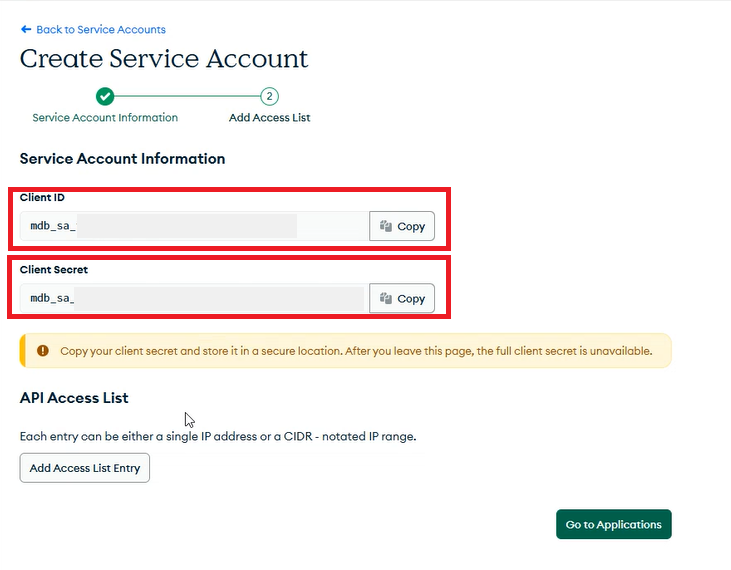Focus the Client ID text field
Image resolution: width=731 pixels, height=570 pixels.
click(x=194, y=226)
